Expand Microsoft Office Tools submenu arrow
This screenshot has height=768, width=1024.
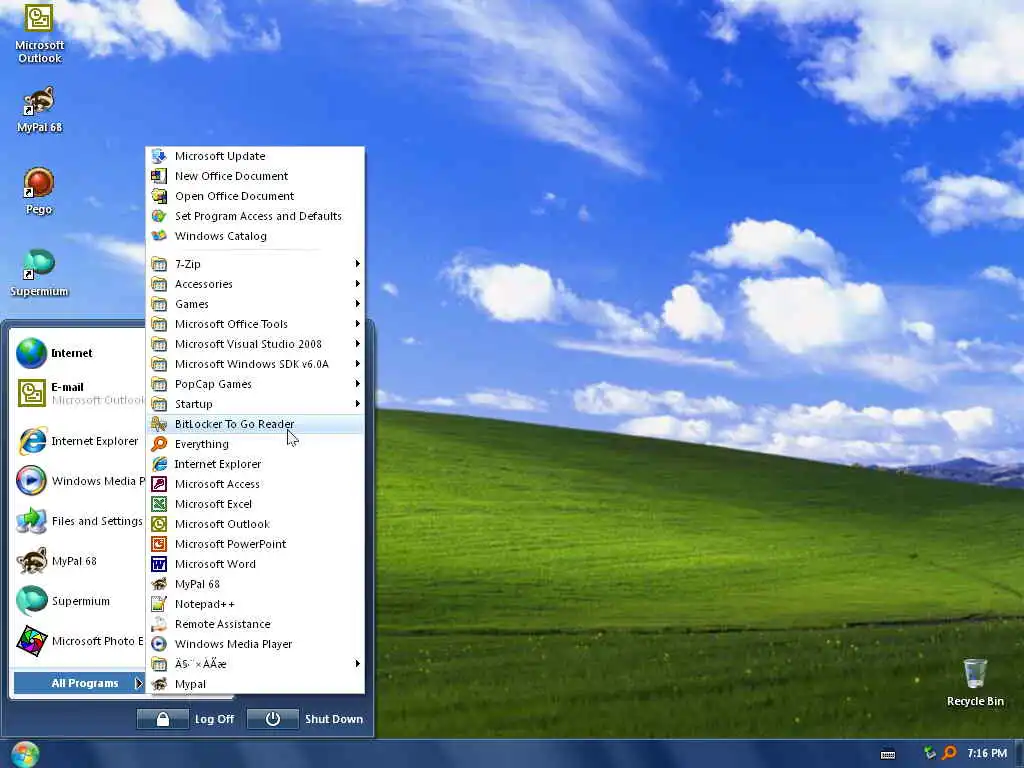point(357,324)
